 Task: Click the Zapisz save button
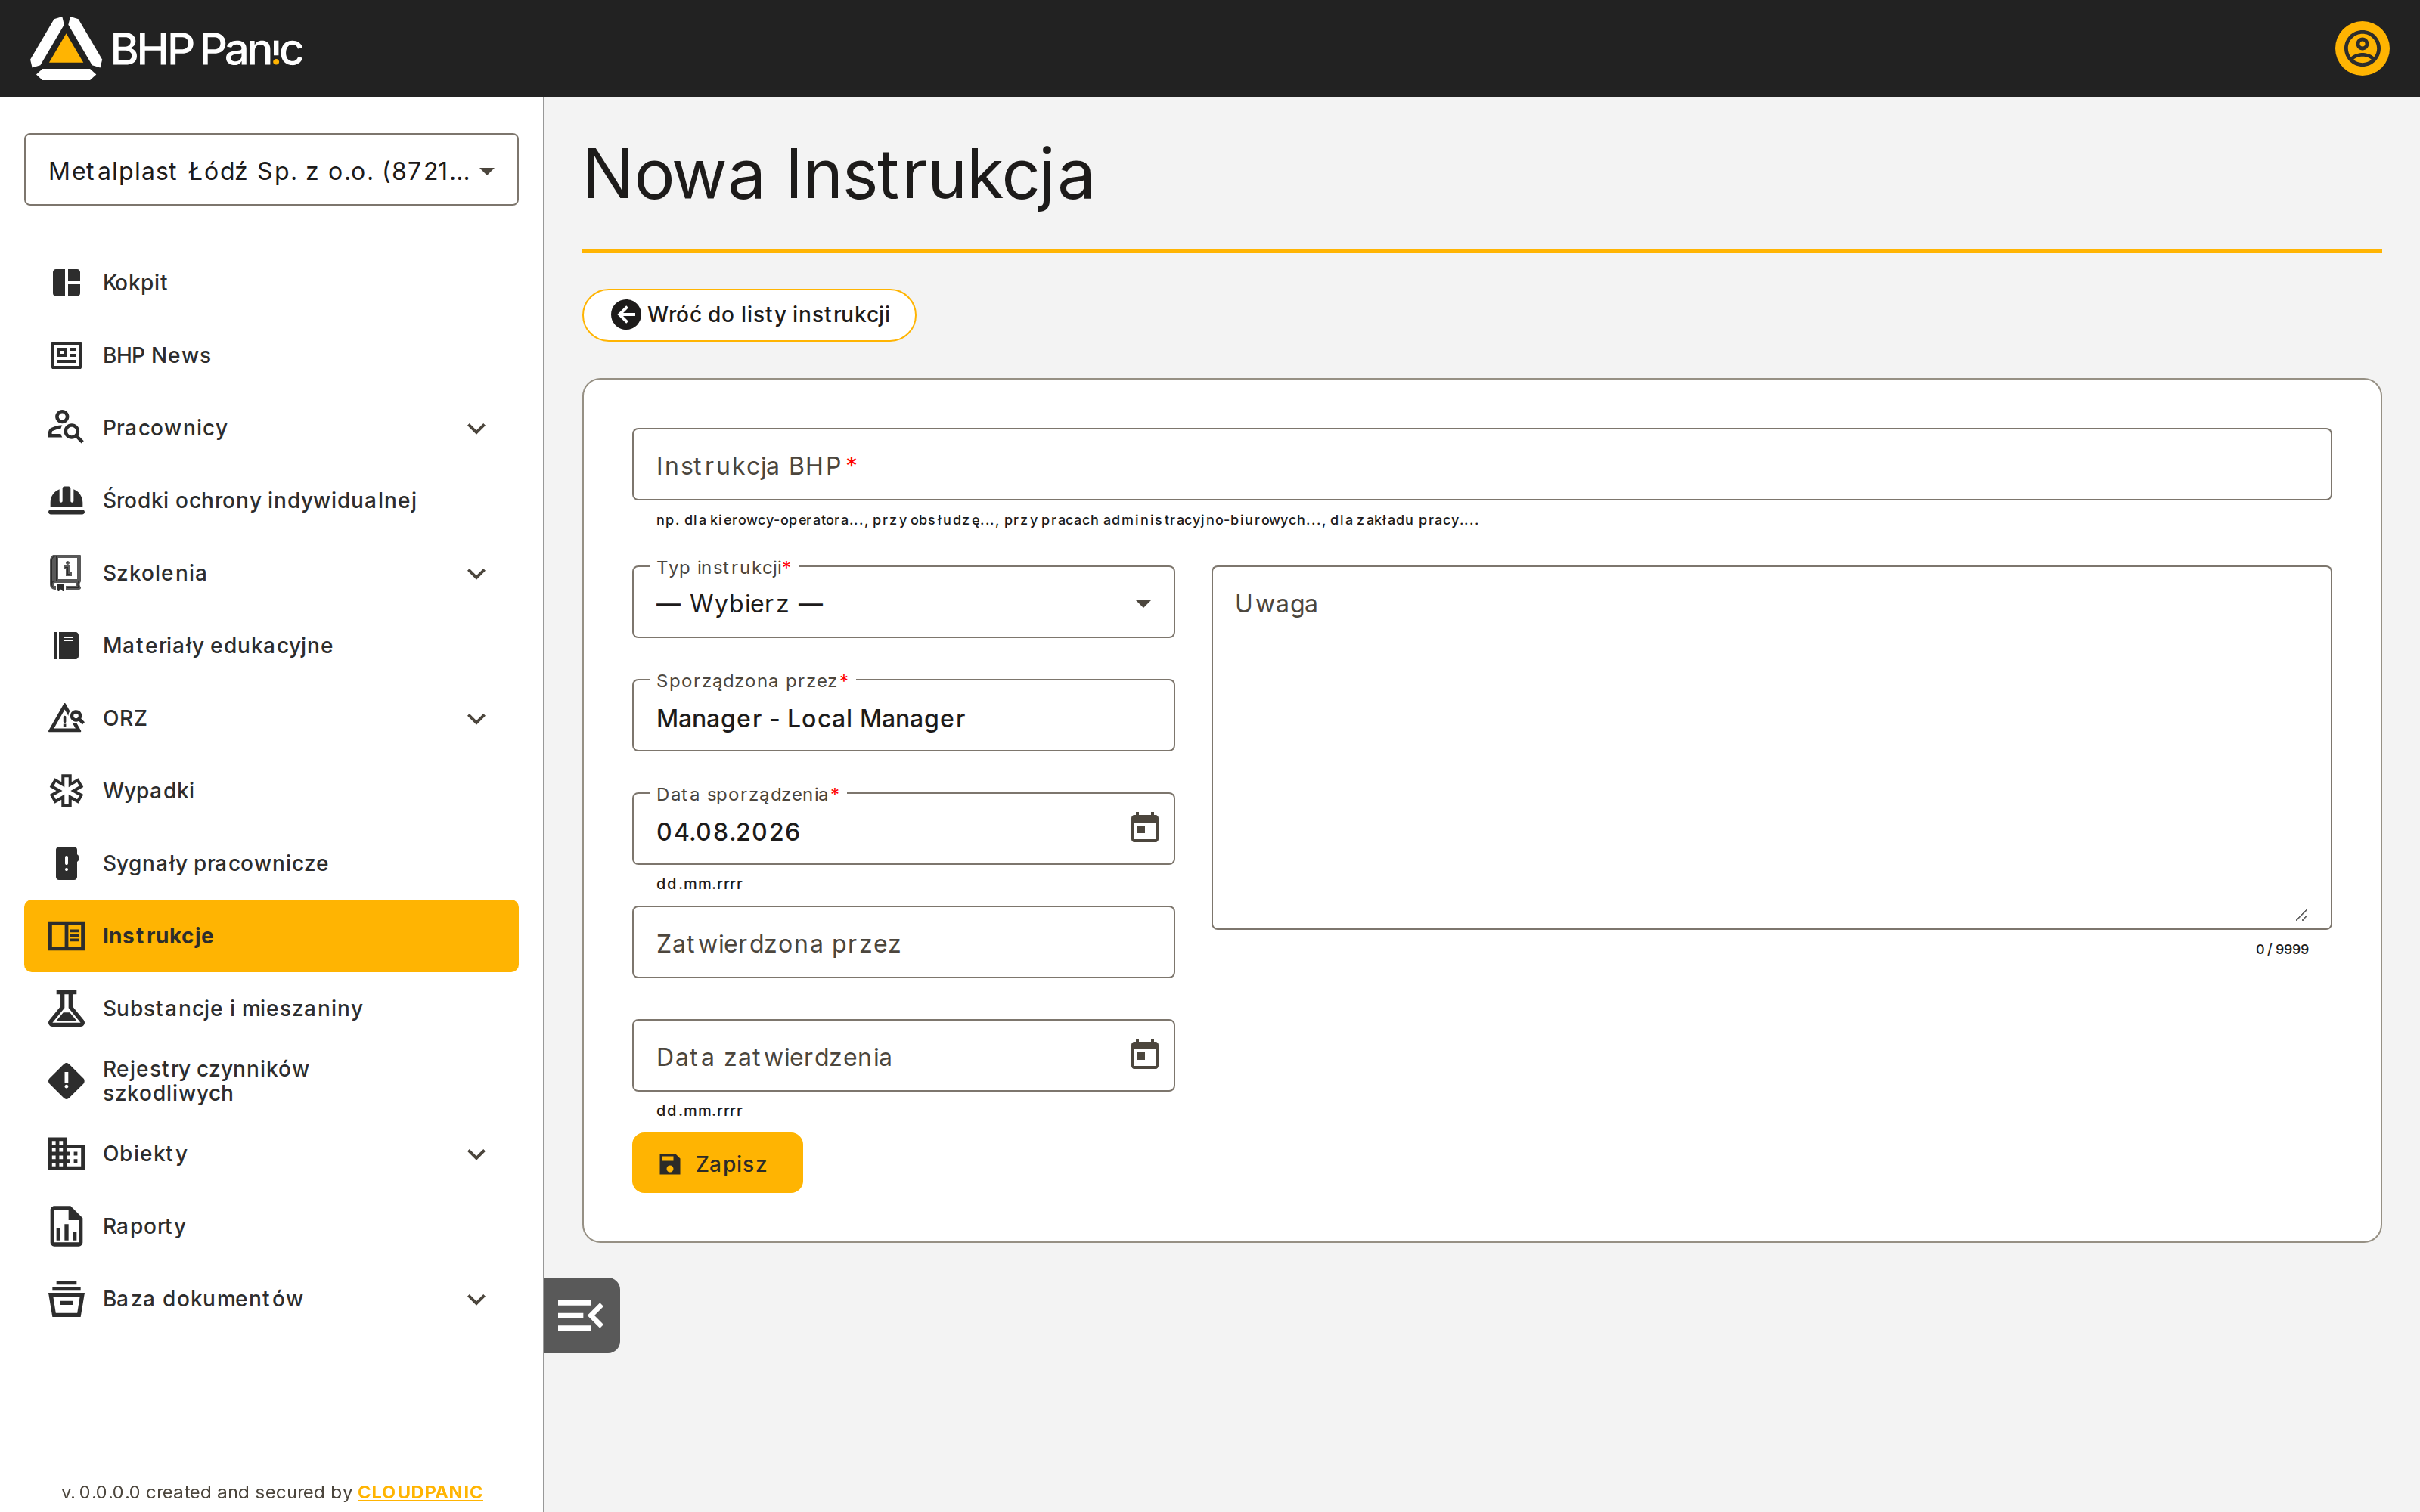pos(717,1163)
